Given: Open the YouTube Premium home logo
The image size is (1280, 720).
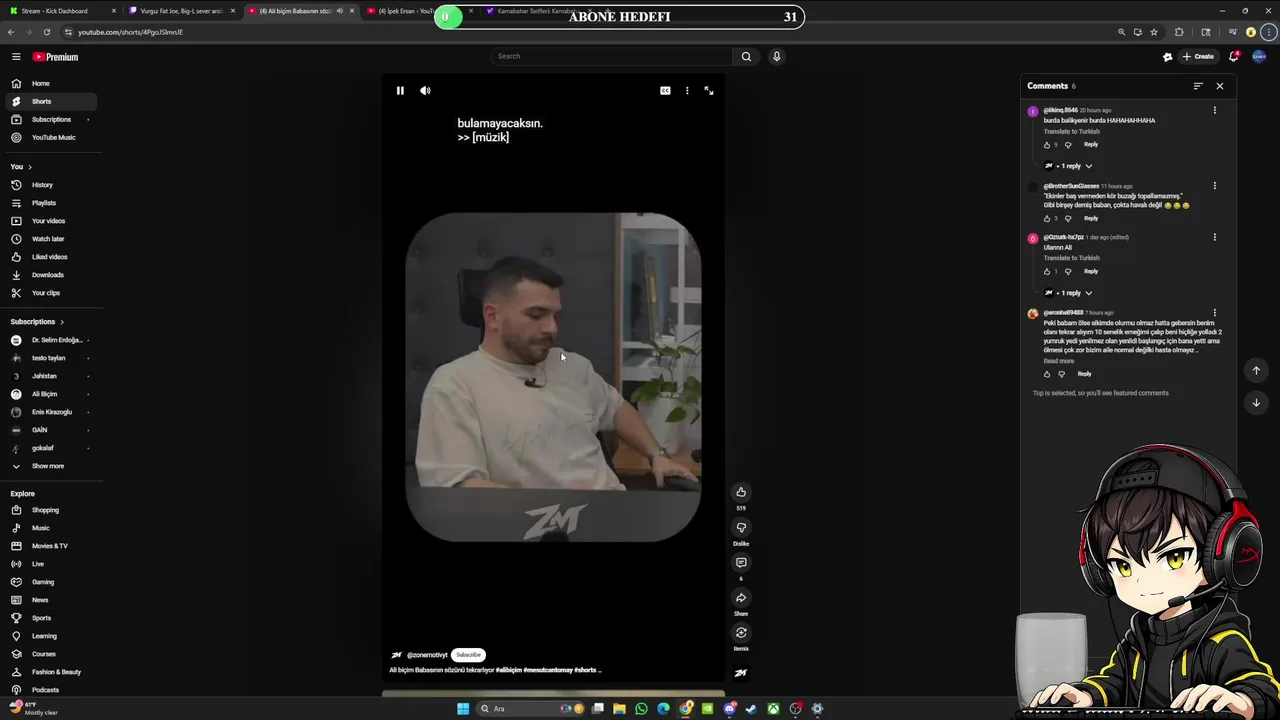Looking at the screenshot, I should [x=55, y=57].
